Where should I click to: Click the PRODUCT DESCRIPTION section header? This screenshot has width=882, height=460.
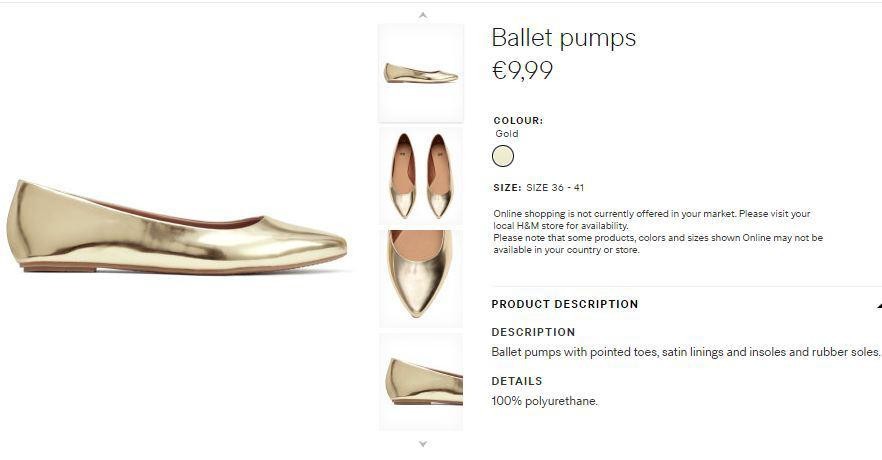565,304
